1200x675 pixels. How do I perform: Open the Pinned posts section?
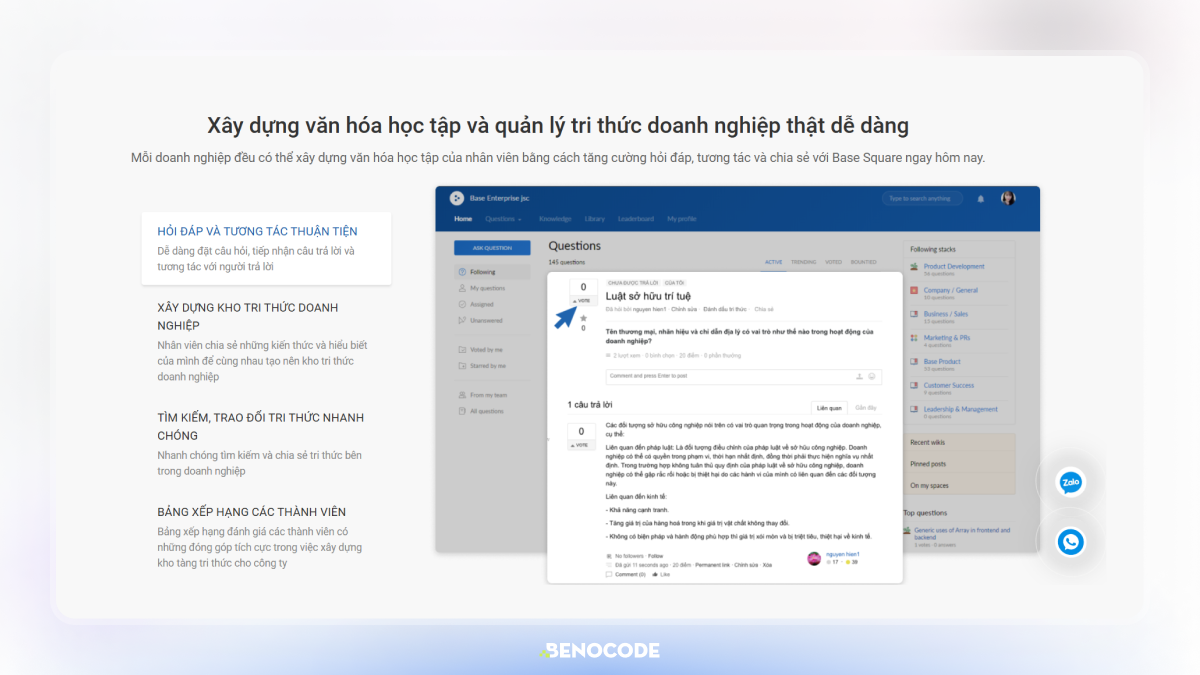click(959, 464)
